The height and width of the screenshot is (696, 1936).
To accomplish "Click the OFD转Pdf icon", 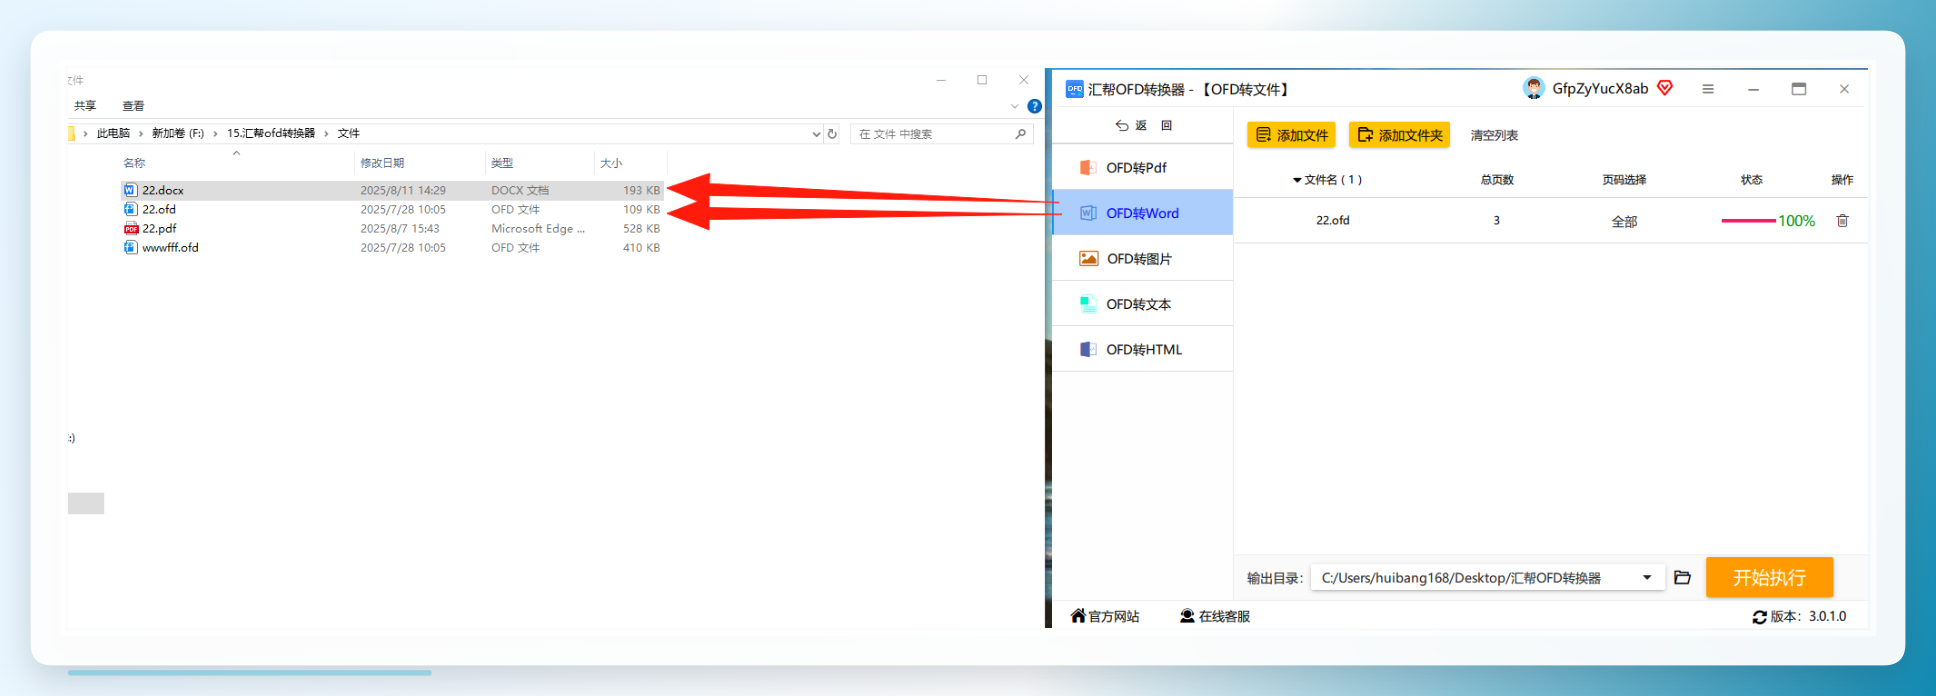I will tap(1088, 167).
